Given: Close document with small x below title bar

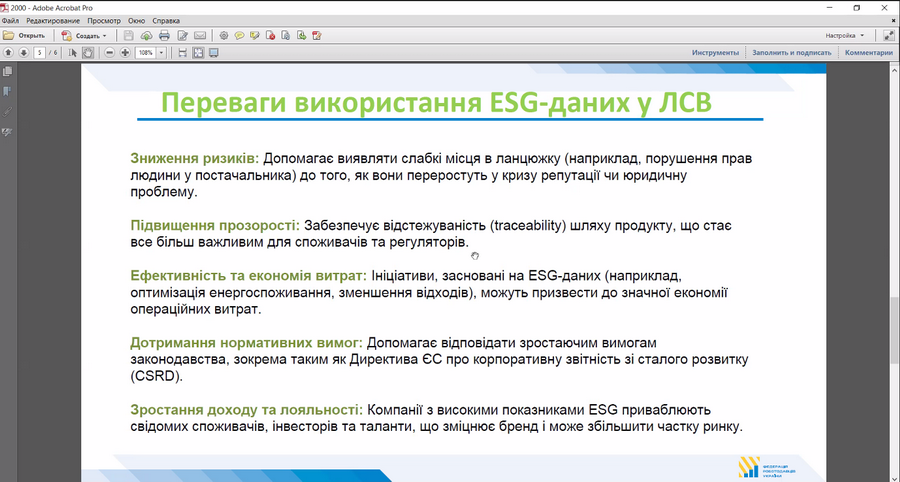Looking at the screenshot, I should point(893,20).
